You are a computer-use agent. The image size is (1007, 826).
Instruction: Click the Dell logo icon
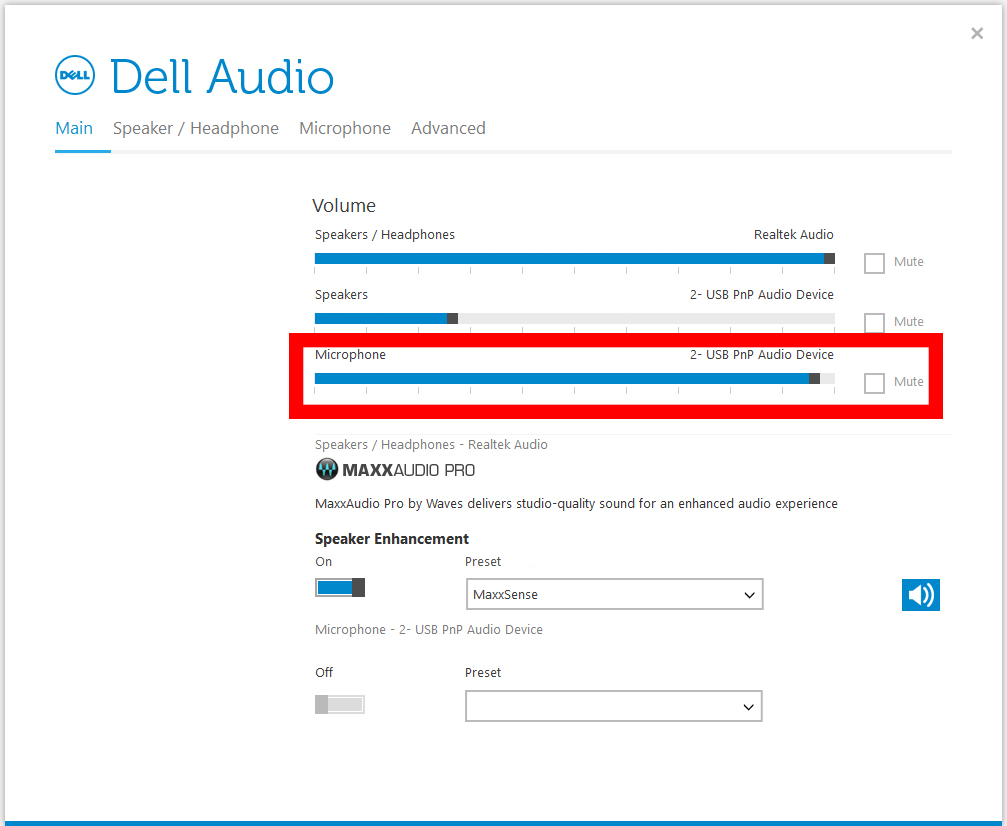click(75, 75)
